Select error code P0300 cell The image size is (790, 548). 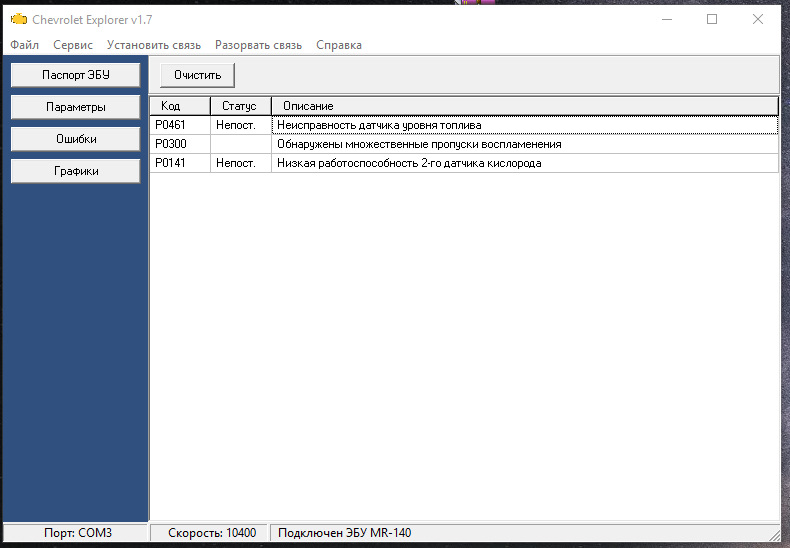pyautogui.click(x=180, y=144)
